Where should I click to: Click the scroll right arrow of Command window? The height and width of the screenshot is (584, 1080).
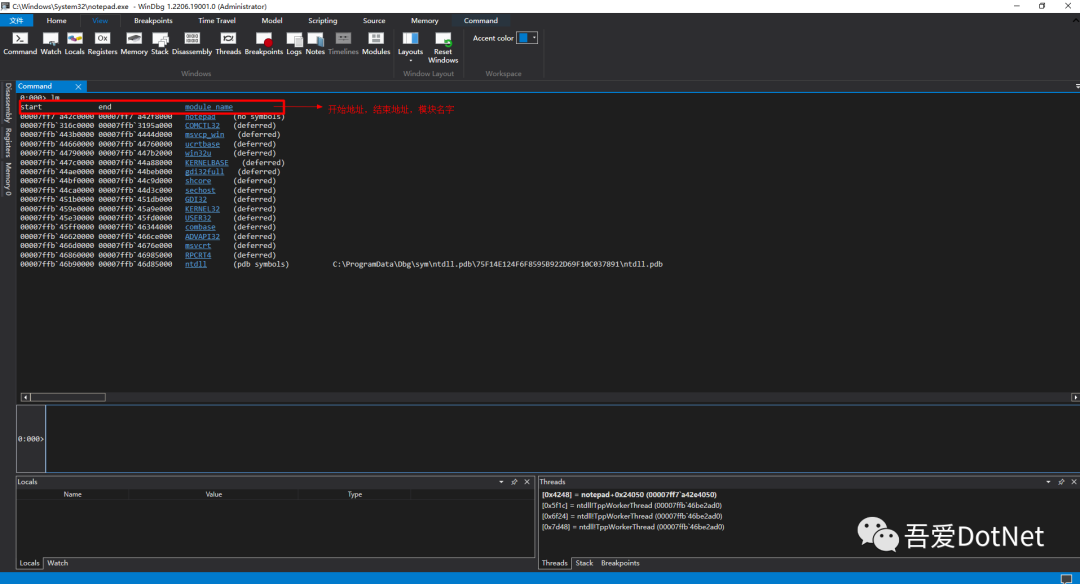(1074, 397)
